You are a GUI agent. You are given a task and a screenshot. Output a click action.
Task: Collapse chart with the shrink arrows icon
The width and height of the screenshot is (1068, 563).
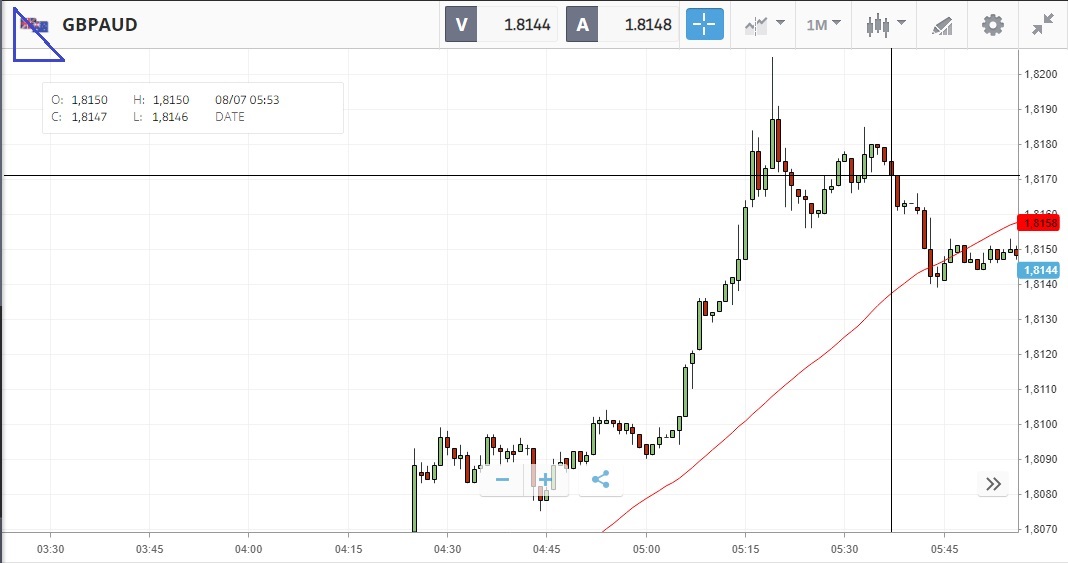[x=1043, y=25]
